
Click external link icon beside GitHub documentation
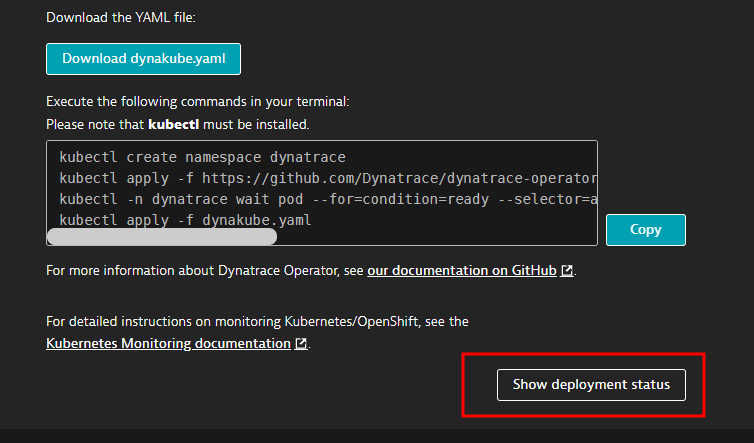pos(567,271)
